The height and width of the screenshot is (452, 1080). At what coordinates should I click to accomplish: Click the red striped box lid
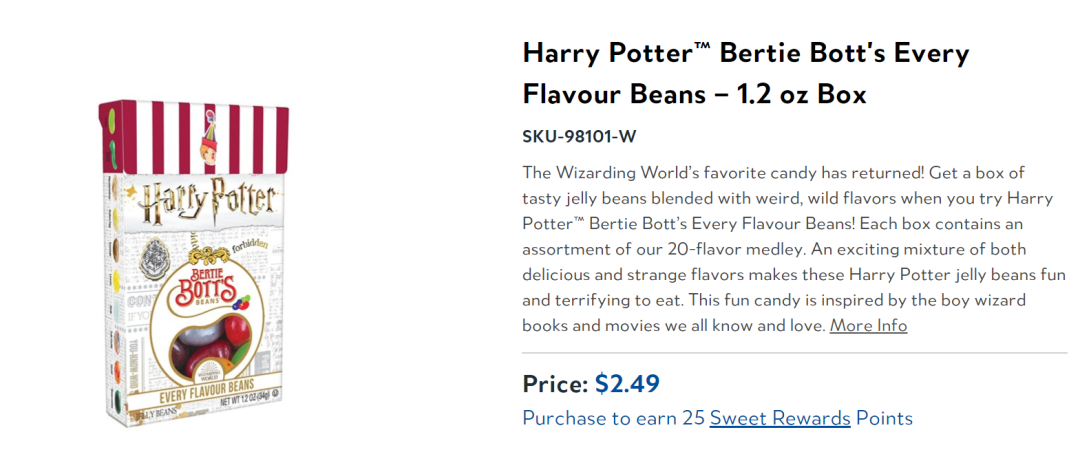click(194, 138)
